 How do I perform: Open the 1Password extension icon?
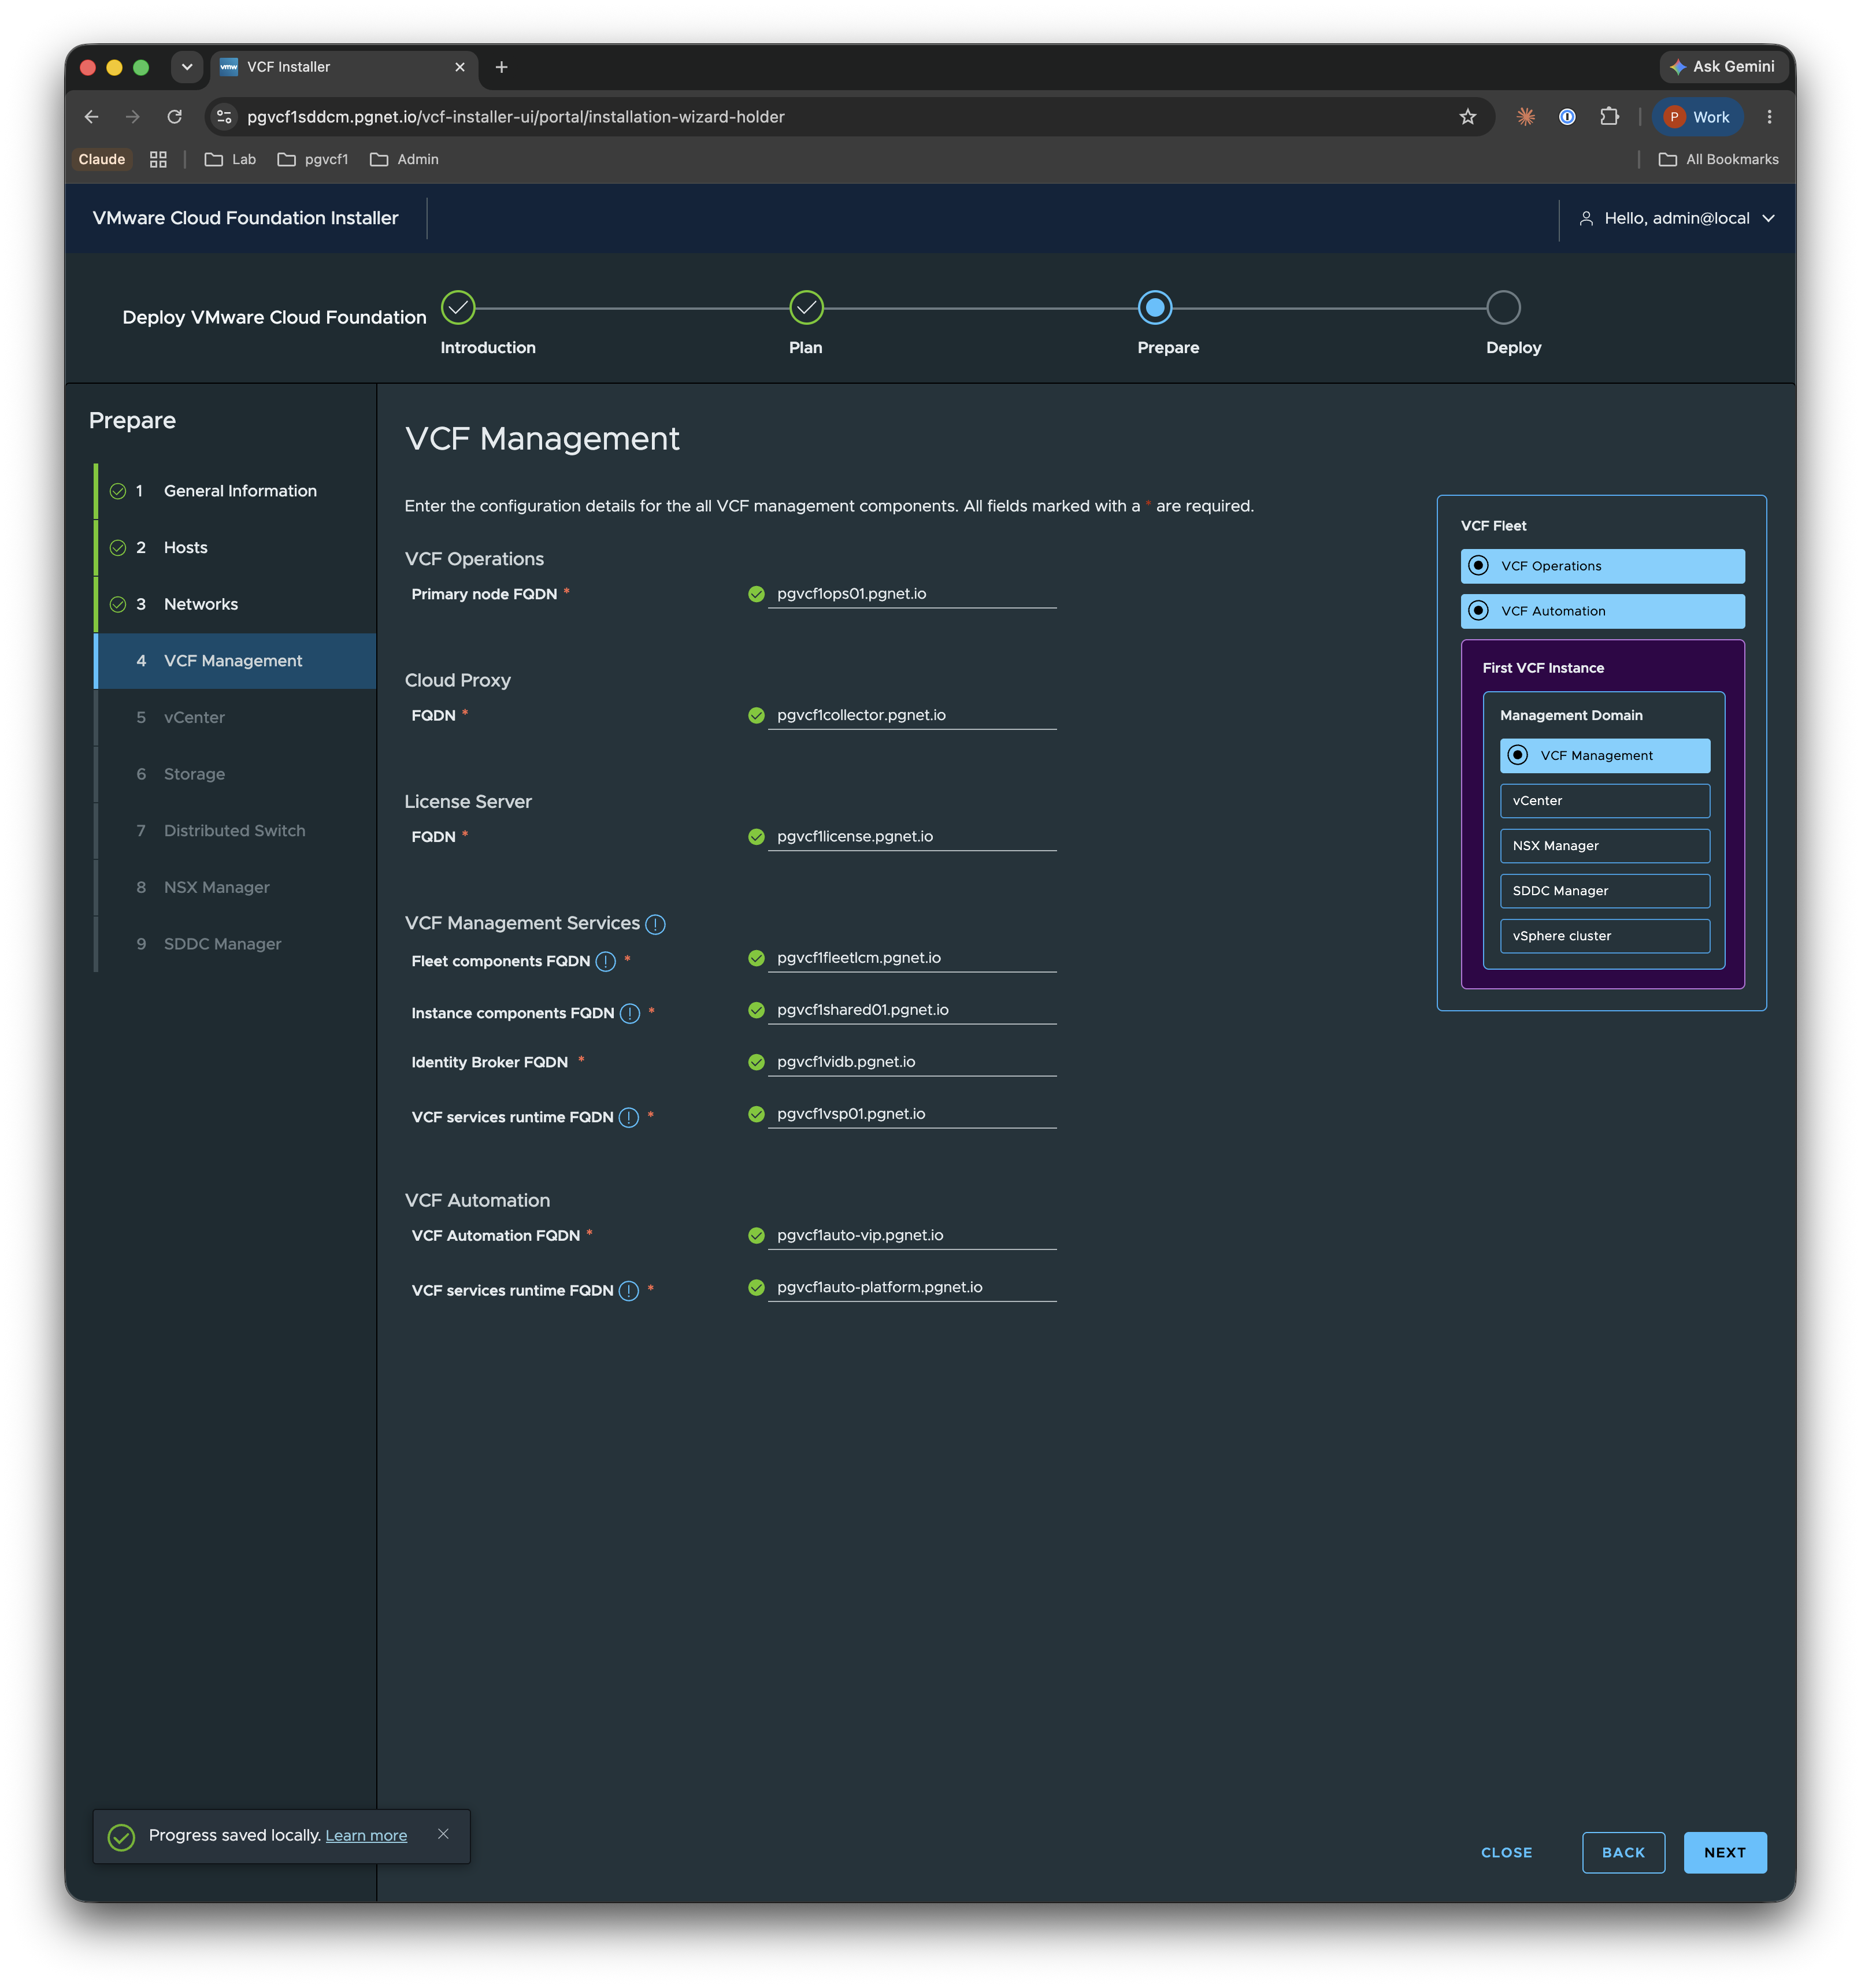tap(1567, 117)
